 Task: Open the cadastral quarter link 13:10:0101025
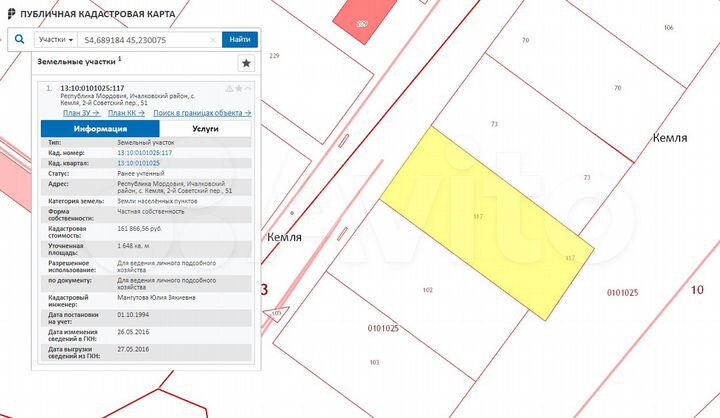click(x=138, y=163)
